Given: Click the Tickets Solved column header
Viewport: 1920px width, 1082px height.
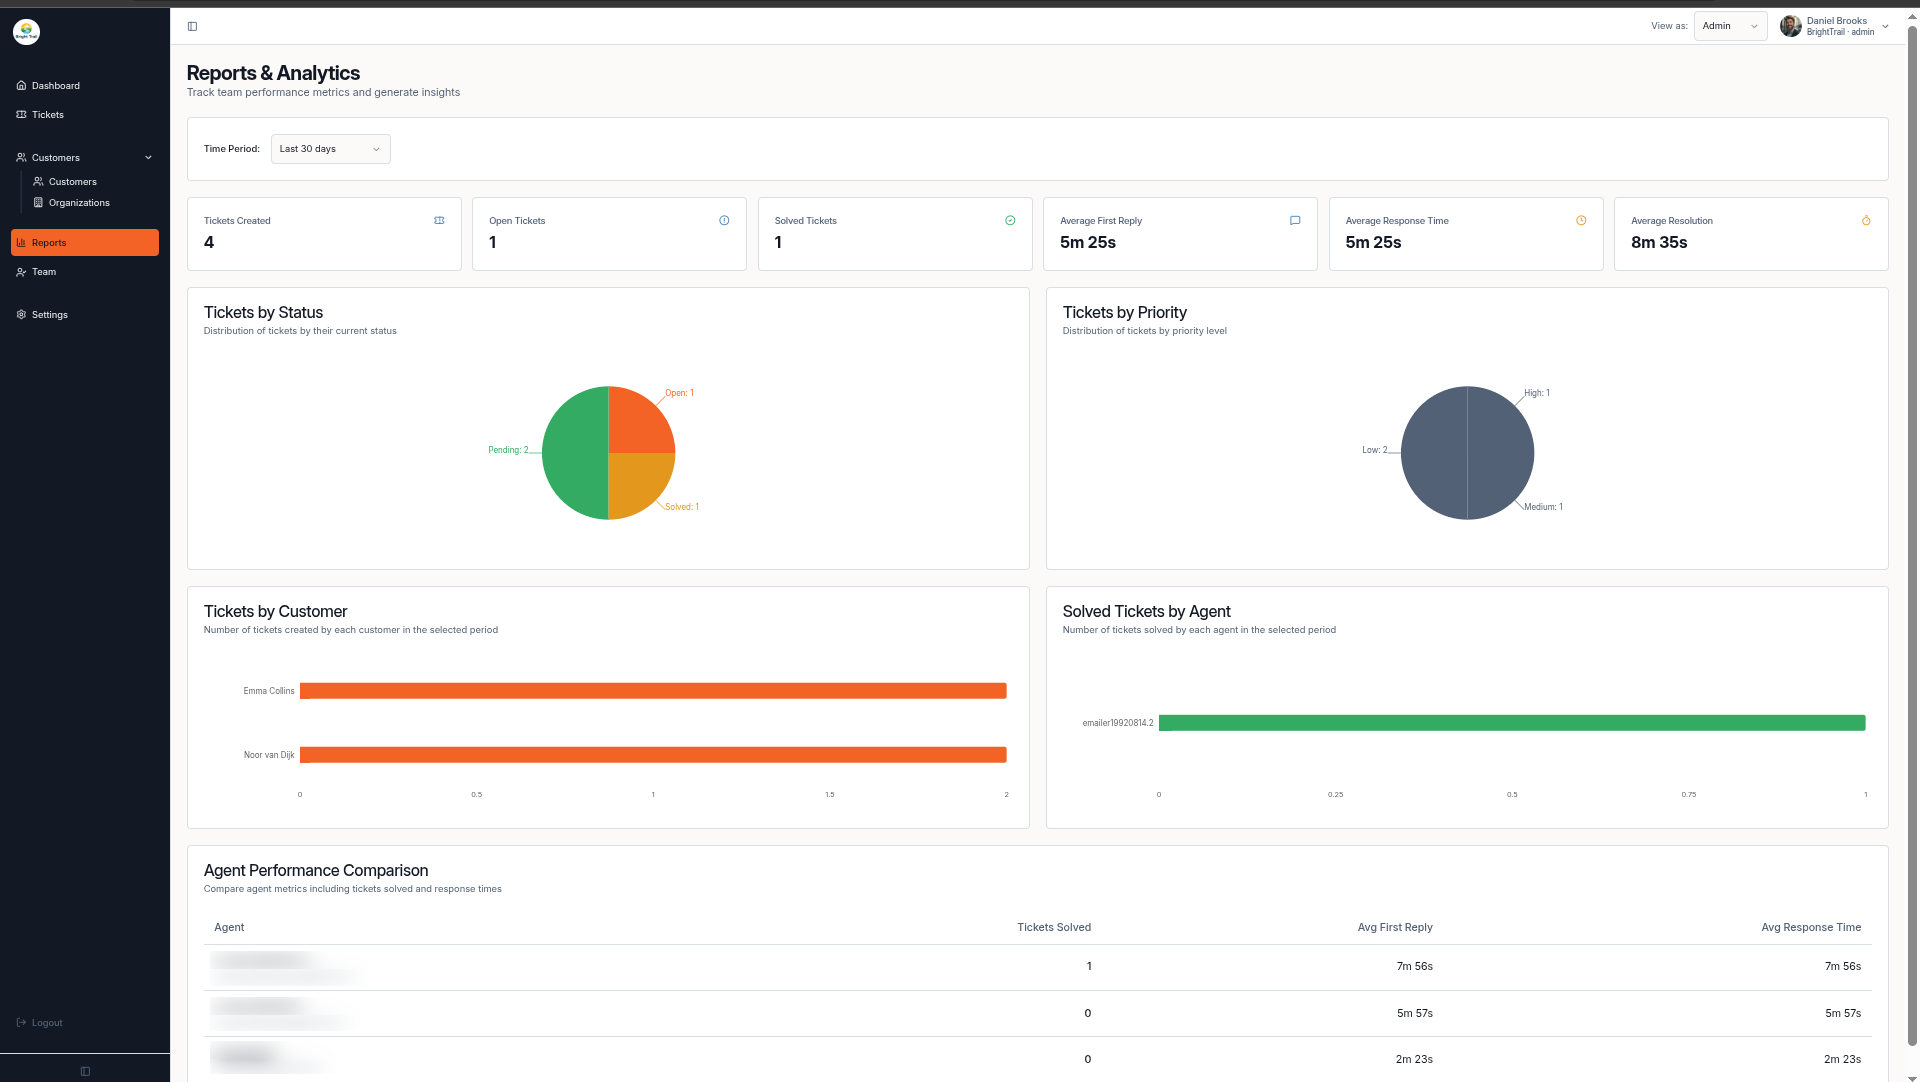Looking at the screenshot, I should [x=1054, y=928].
